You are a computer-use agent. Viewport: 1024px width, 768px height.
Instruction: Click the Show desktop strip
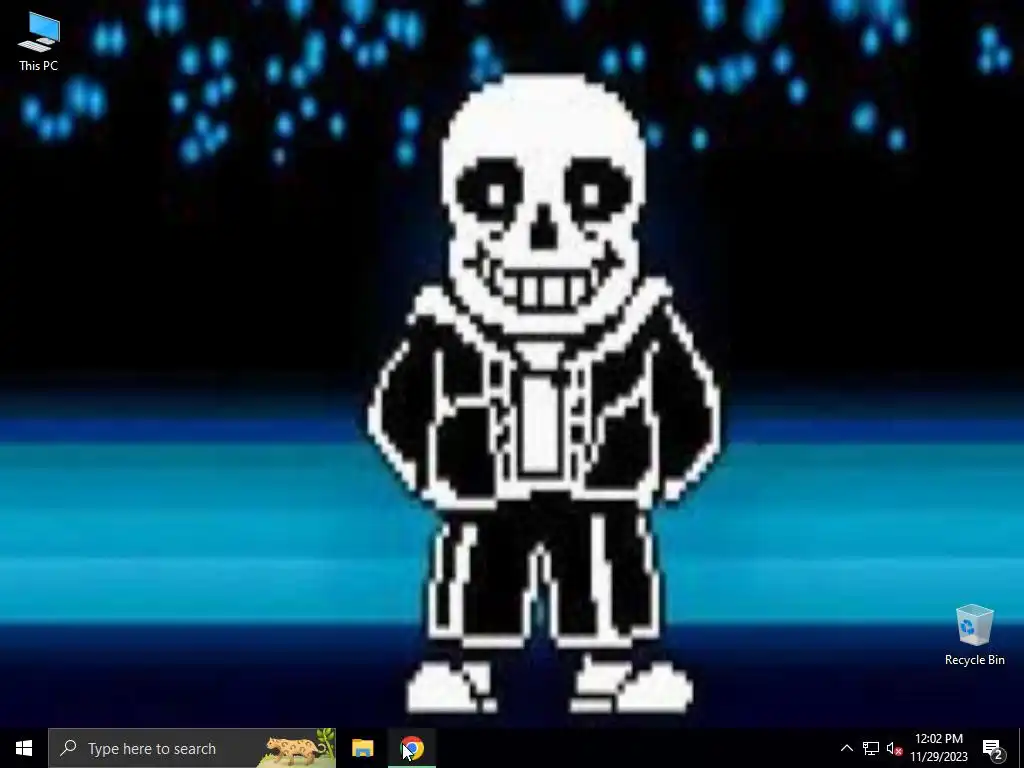[x=1021, y=748]
